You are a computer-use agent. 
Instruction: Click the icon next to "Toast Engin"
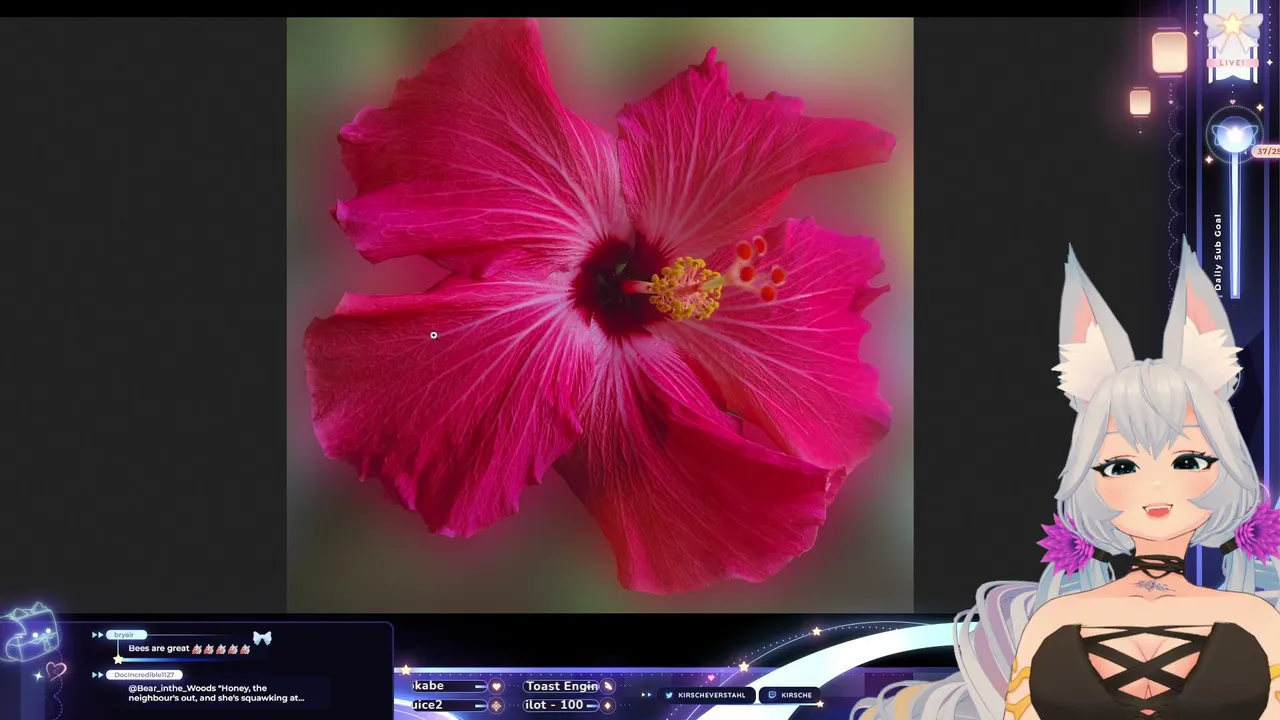(x=607, y=686)
